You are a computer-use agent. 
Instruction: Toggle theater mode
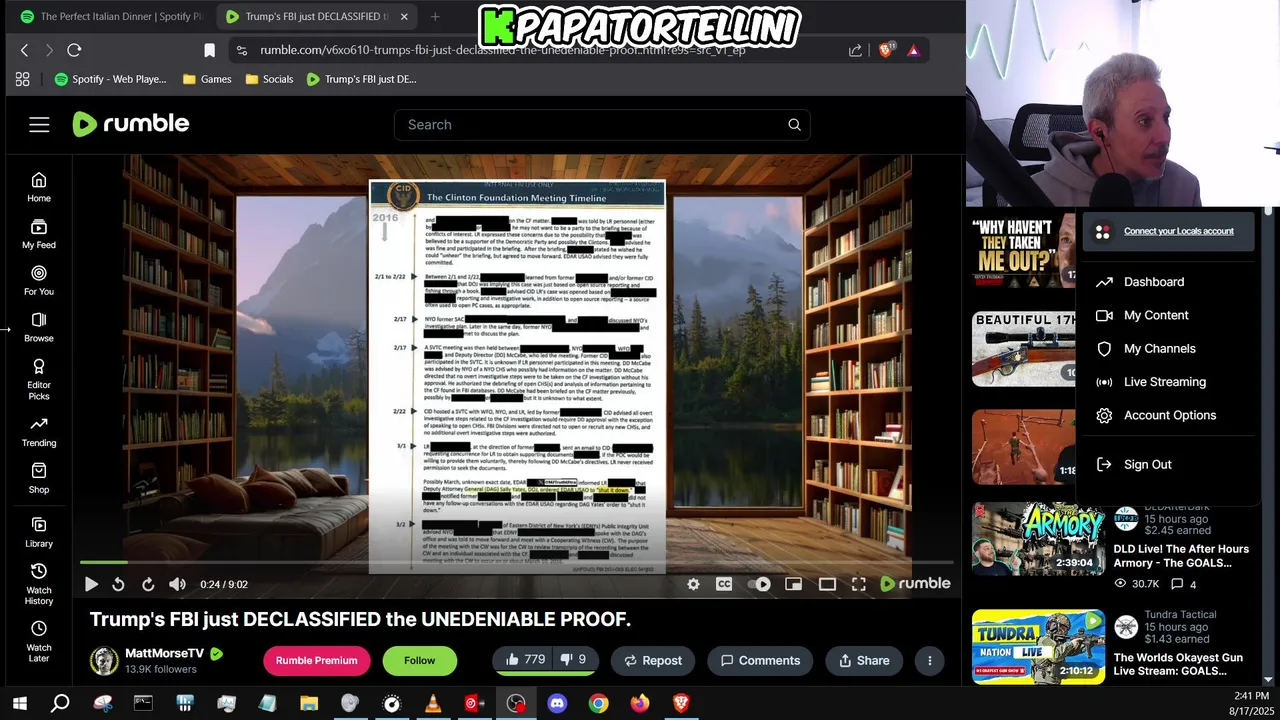(827, 584)
